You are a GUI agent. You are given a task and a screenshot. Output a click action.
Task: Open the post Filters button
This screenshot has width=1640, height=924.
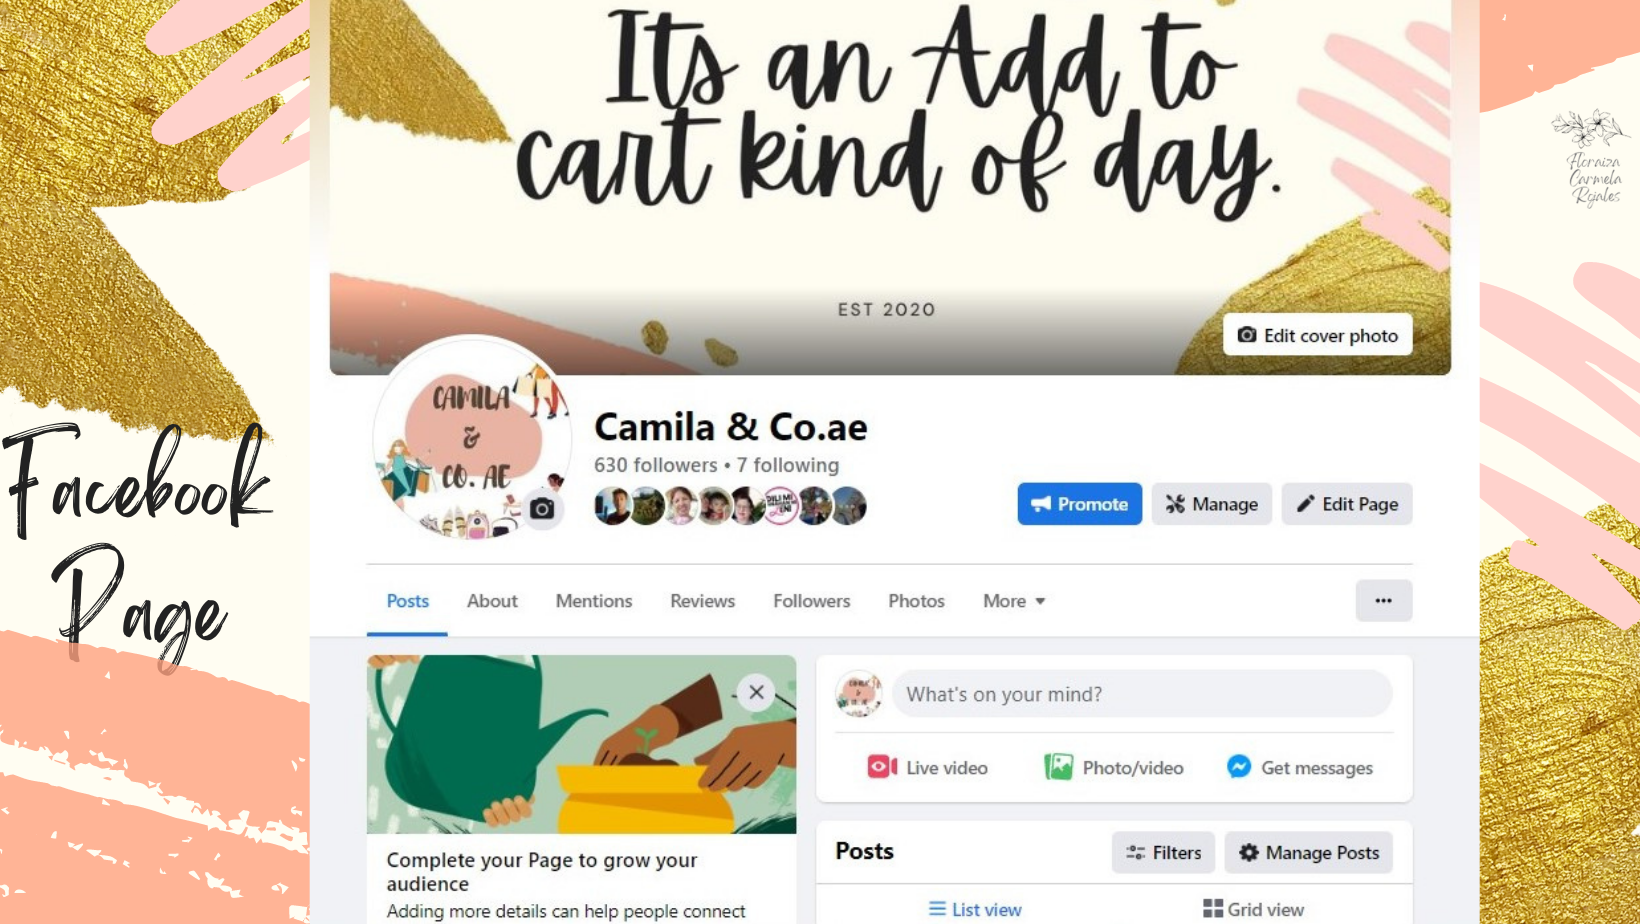click(x=1163, y=852)
